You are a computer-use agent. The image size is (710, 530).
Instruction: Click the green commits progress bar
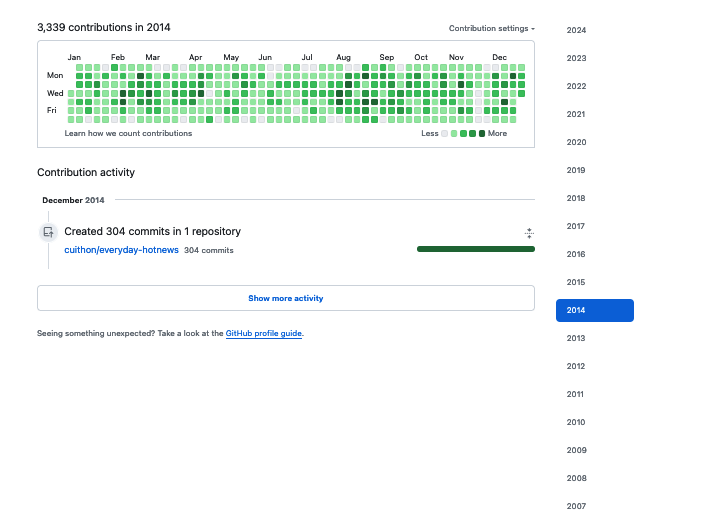[475, 249]
